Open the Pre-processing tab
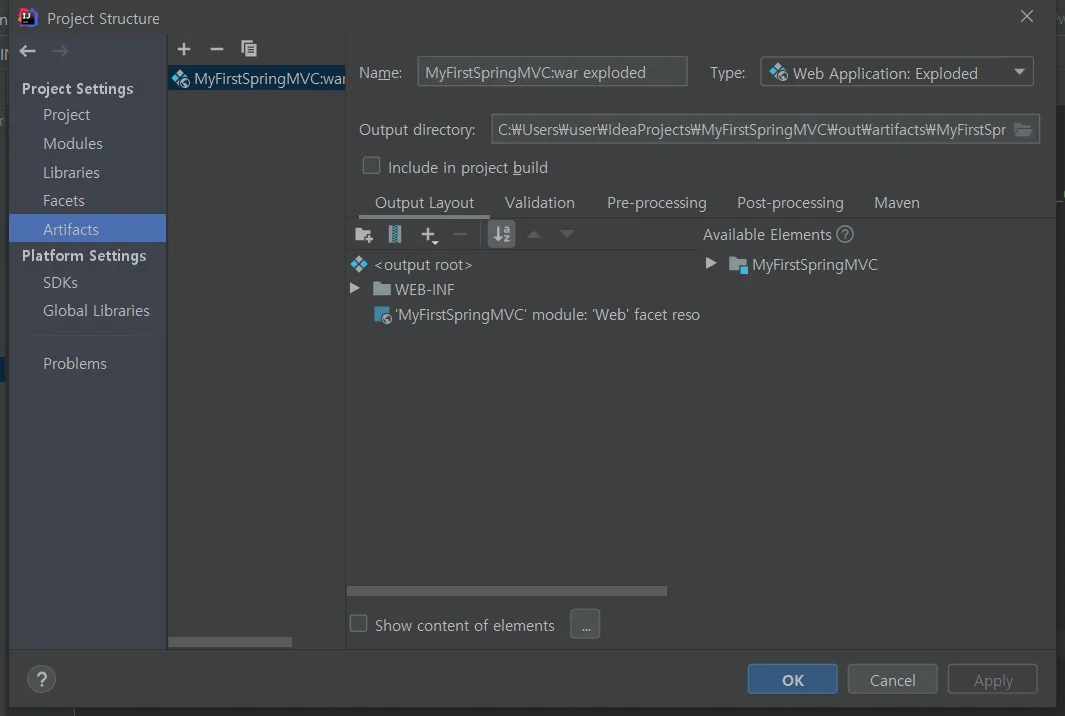 click(656, 203)
